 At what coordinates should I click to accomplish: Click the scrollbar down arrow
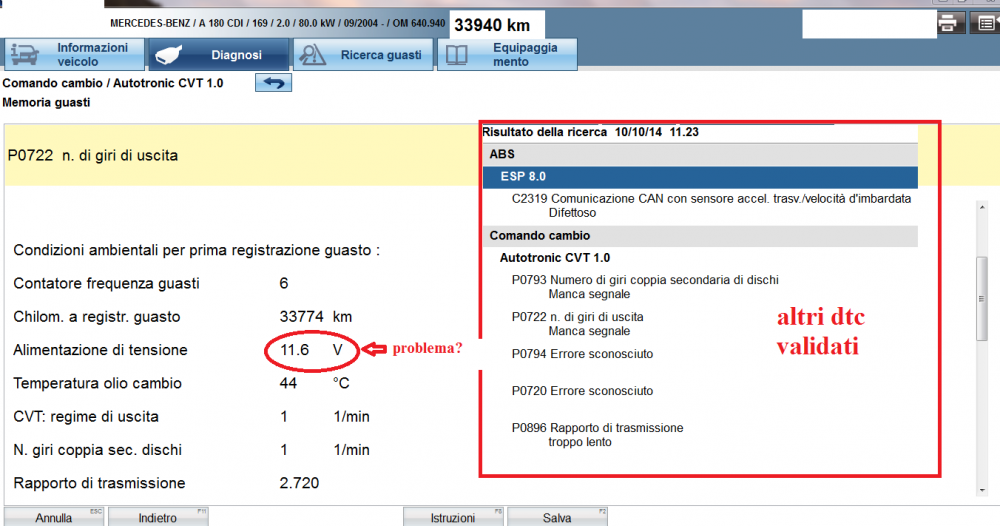tap(982, 490)
